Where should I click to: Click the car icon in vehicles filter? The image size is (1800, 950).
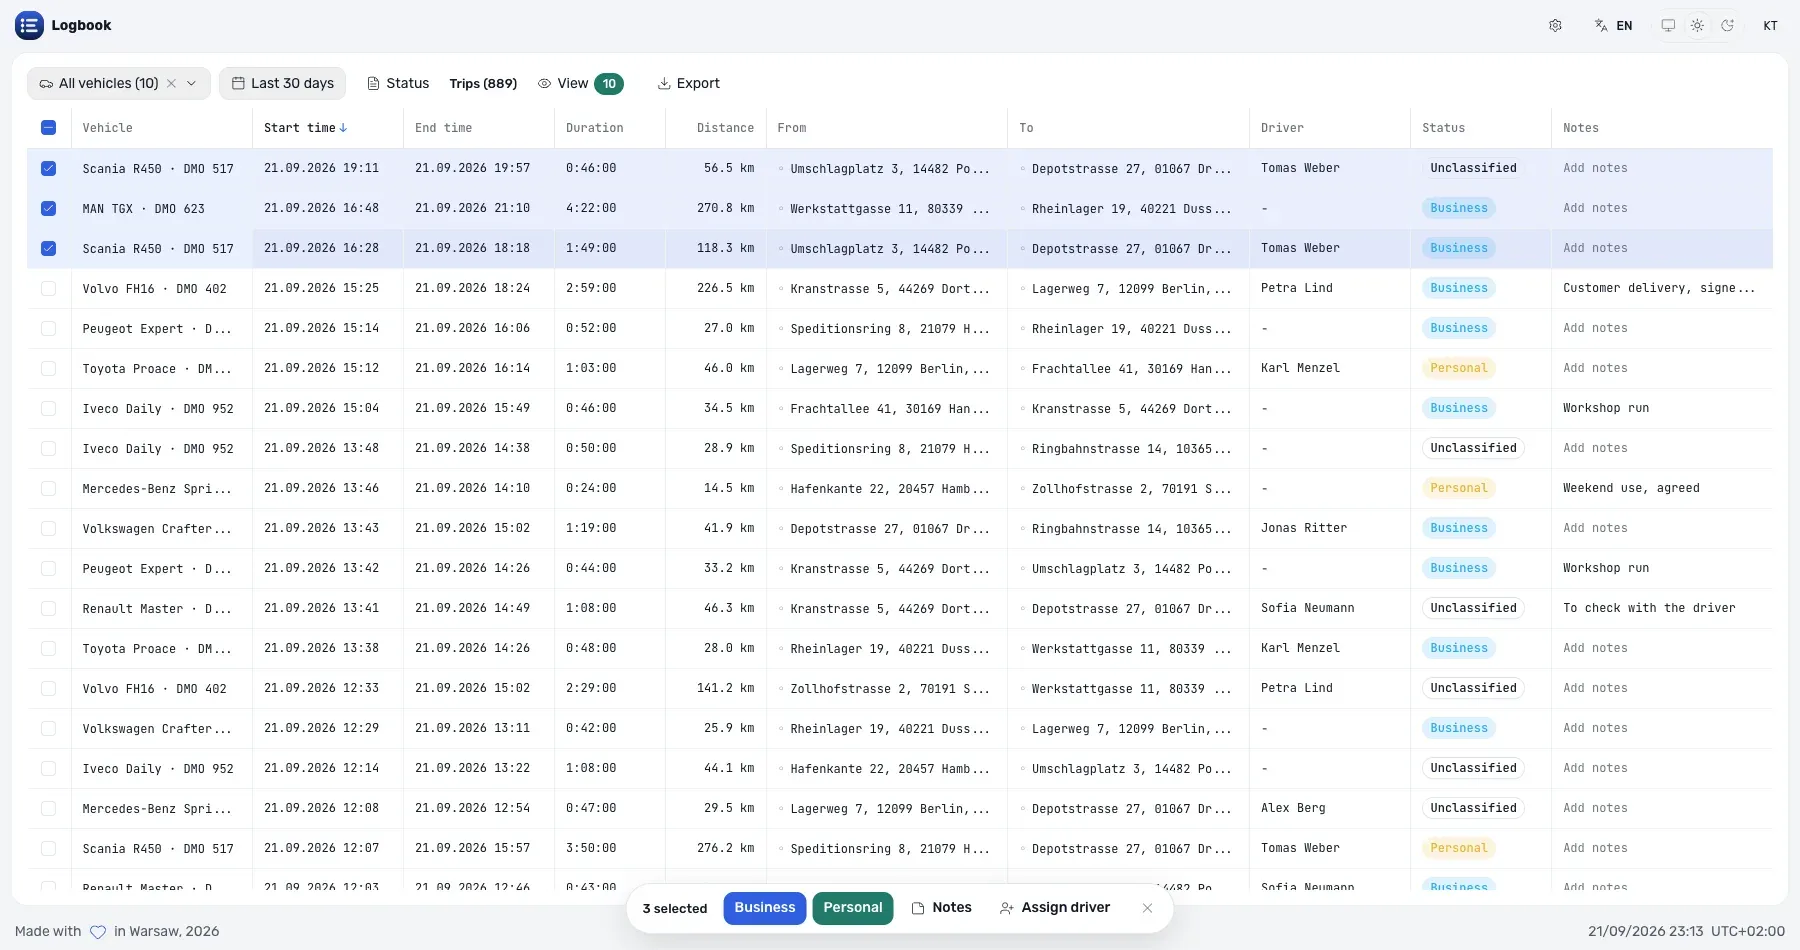pos(46,84)
